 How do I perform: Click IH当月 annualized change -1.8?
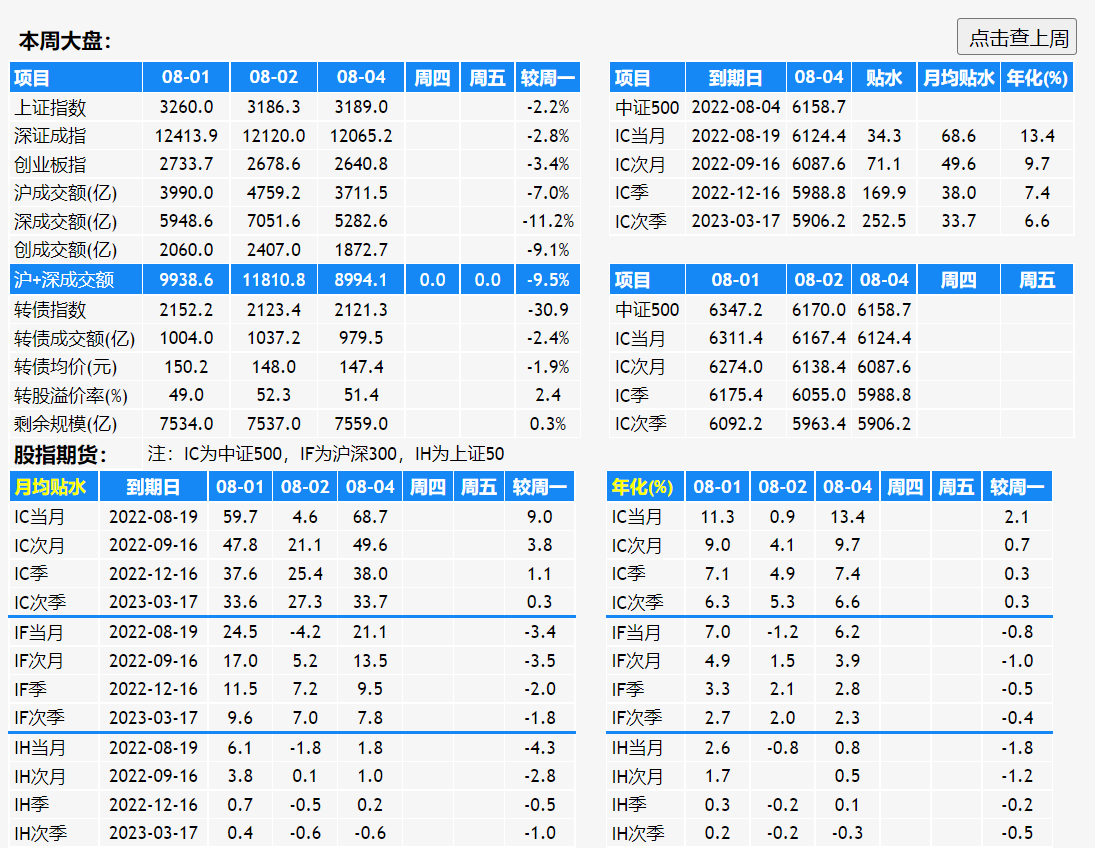coord(1017,748)
